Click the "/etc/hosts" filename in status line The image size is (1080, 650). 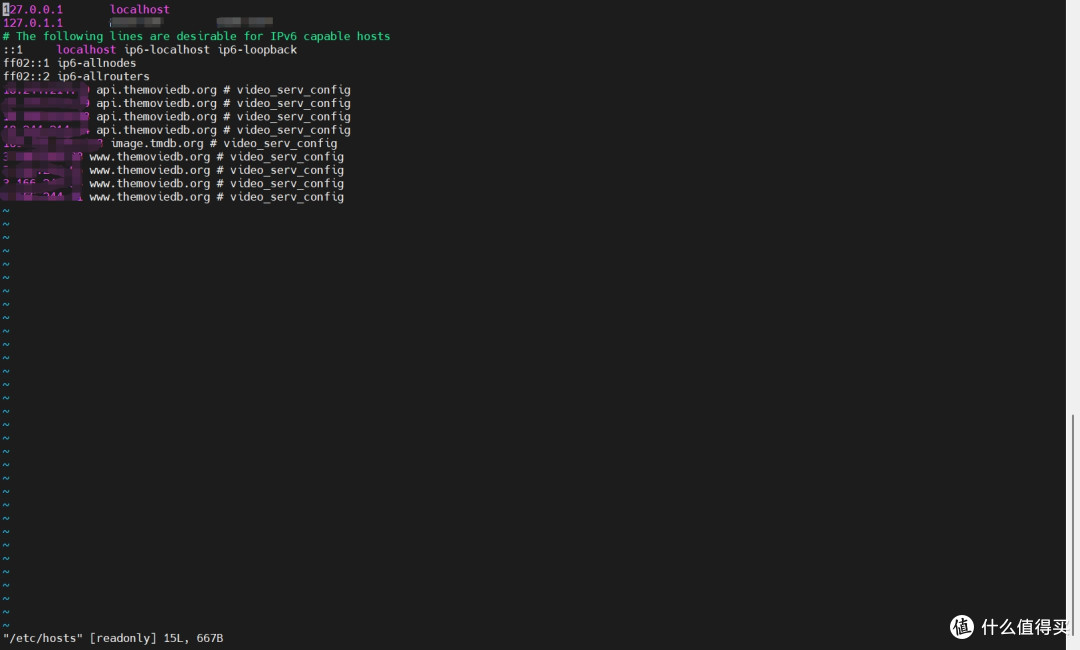click(x=43, y=638)
